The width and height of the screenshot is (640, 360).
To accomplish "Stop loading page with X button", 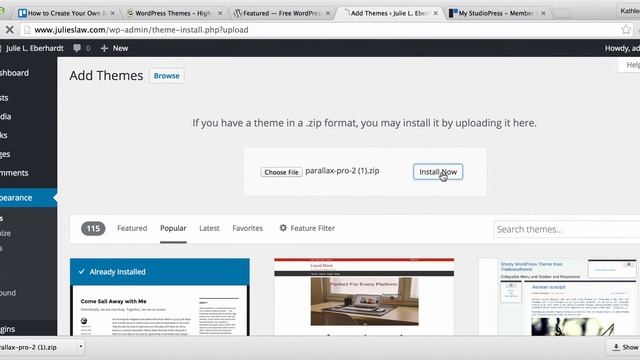I will 9,30.
